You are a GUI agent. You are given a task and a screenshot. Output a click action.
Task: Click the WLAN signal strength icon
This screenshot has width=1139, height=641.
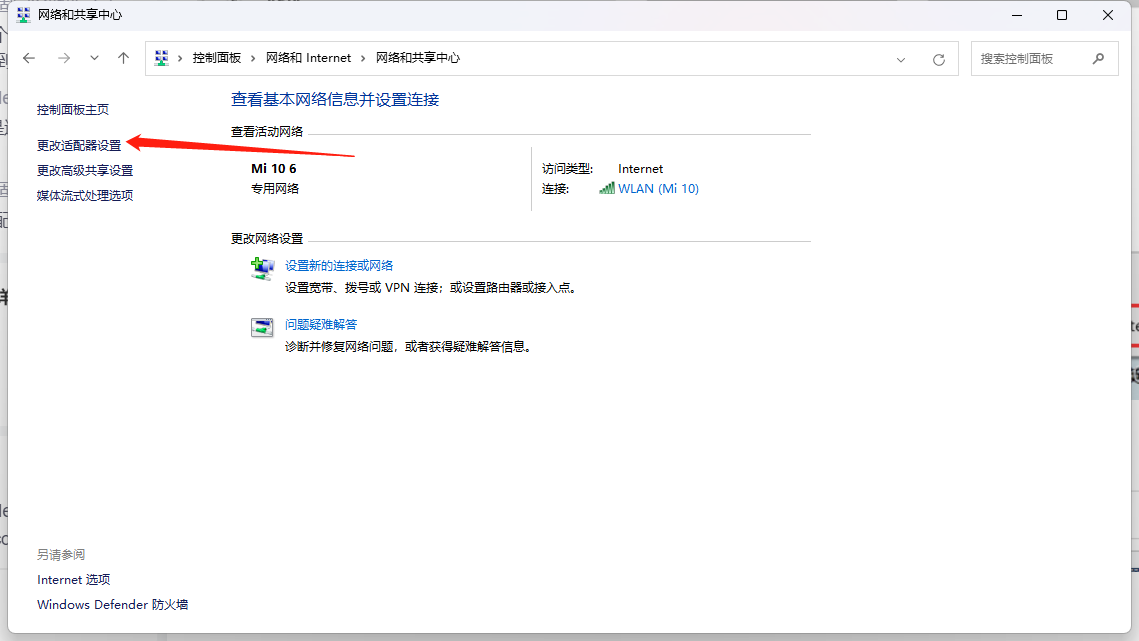[x=607, y=188]
